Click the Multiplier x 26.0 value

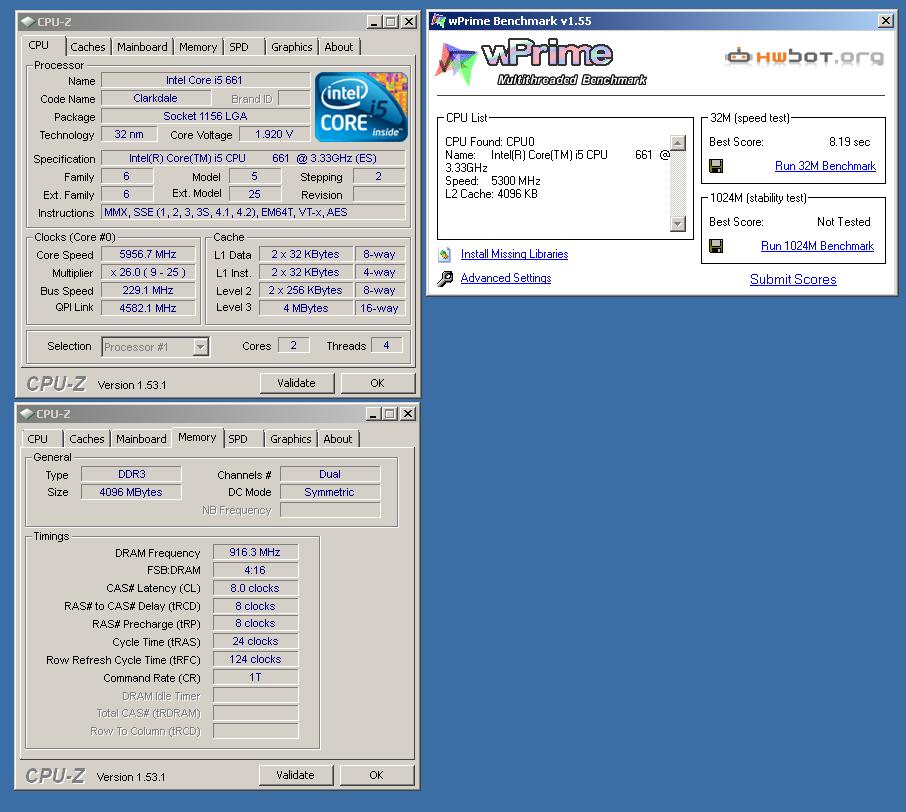click(148, 272)
